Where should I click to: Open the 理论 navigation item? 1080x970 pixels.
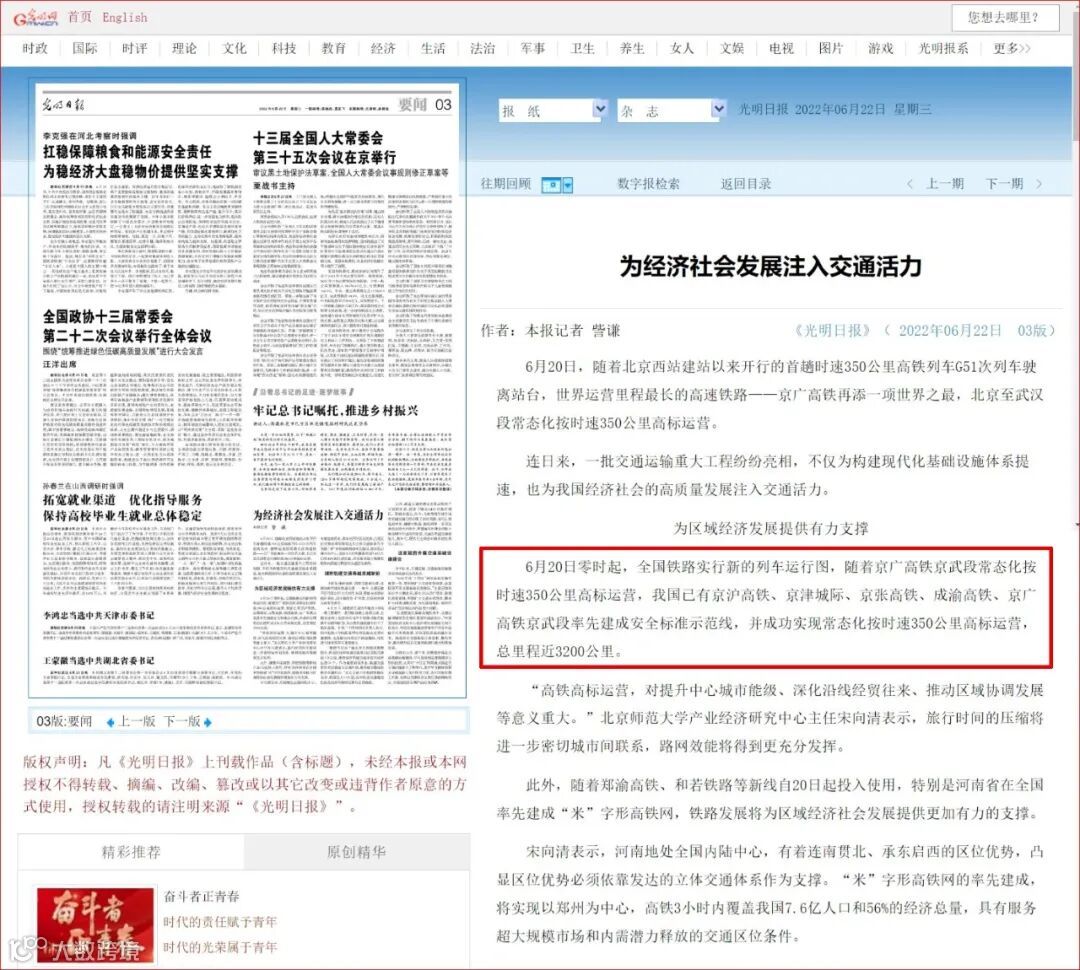(x=184, y=48)
